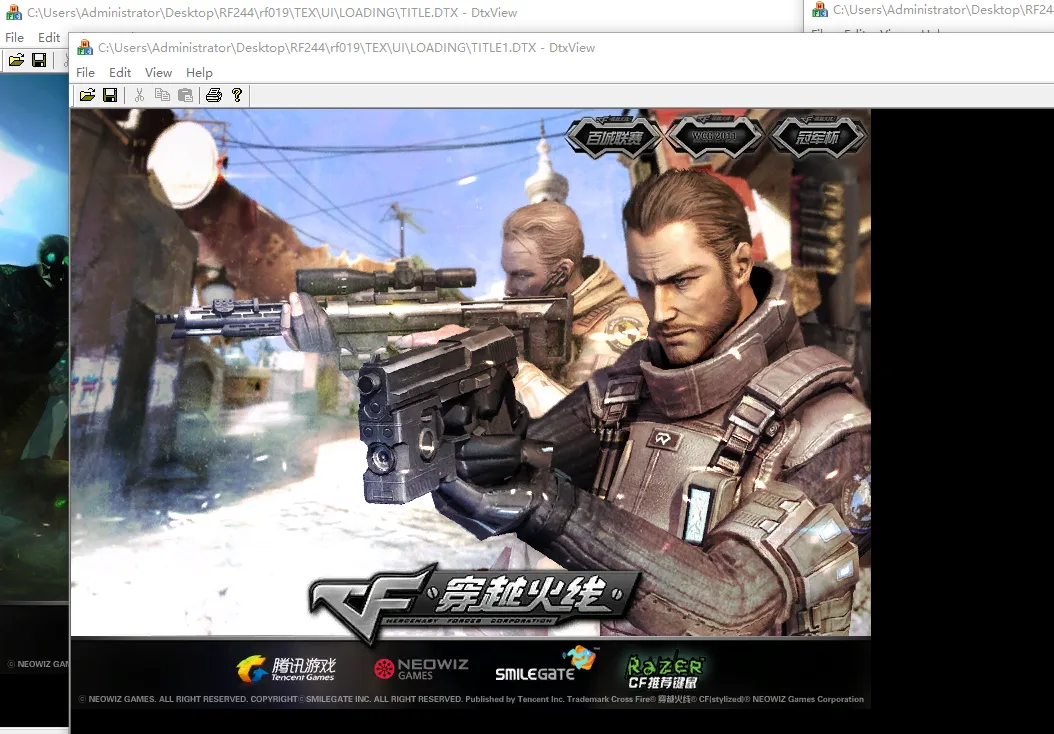This screenshot has width=1054, height=734.
Task: Open the View menu
Action: tap(158, 72)
